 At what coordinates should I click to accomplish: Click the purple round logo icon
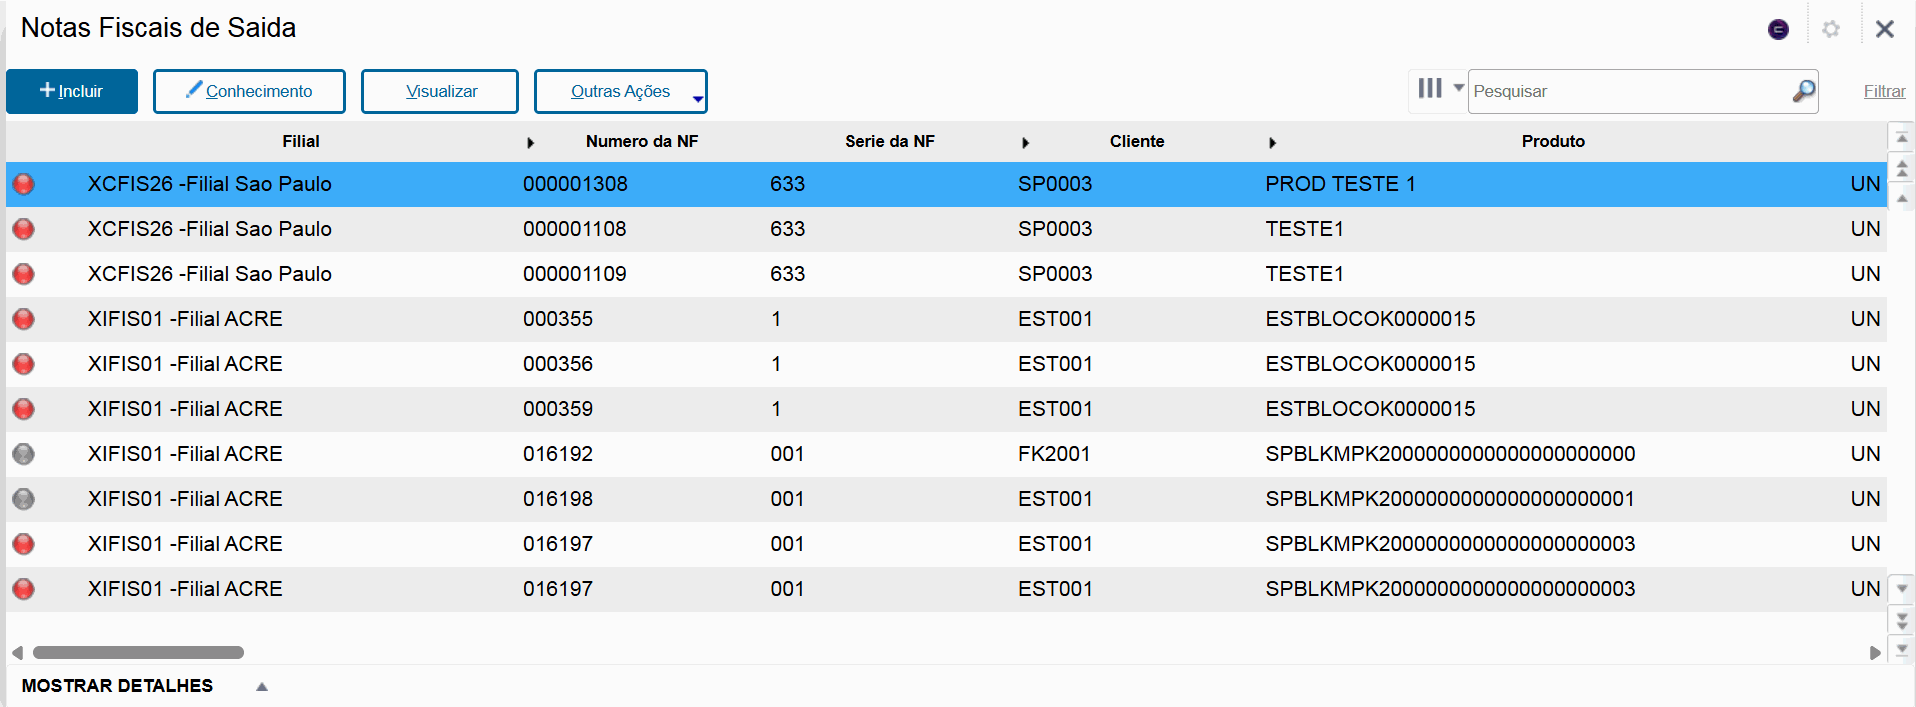(1778, 29)
